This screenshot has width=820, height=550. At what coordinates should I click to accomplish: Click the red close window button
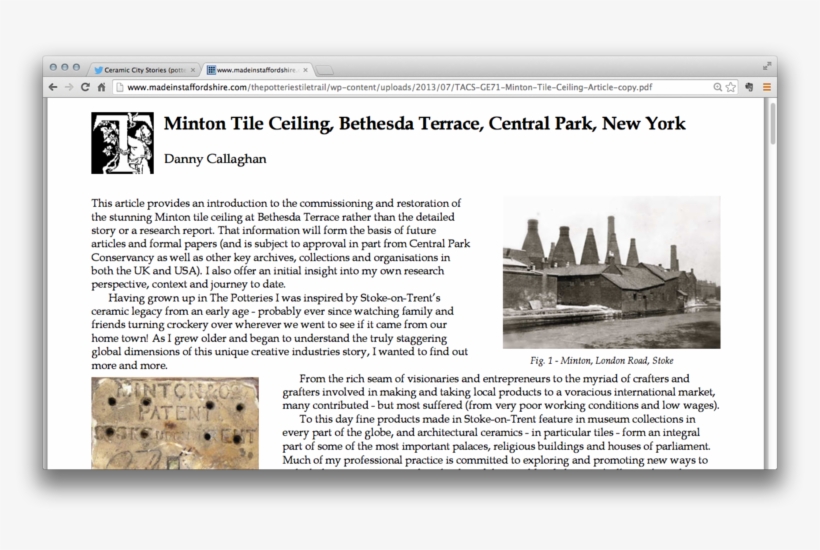(x=53, y=67)
